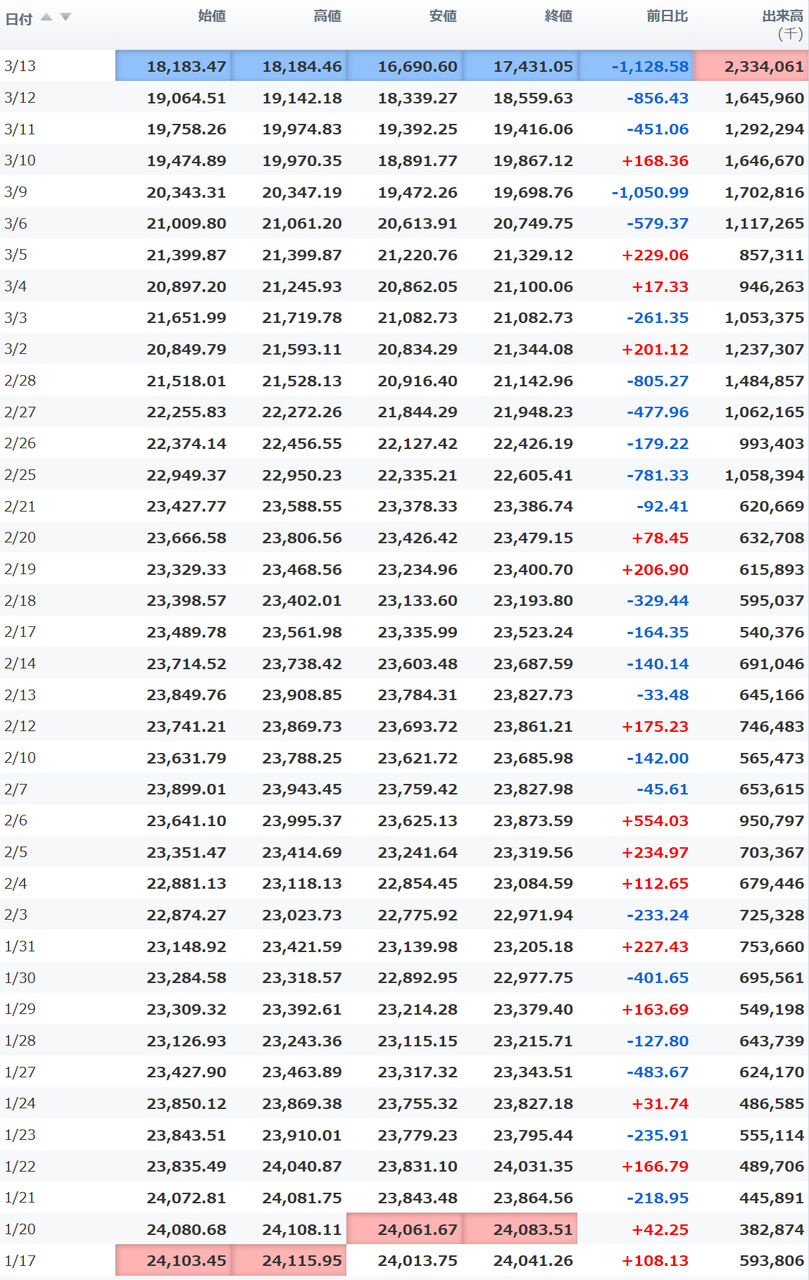This screenshot has height=1280, width=809.
Task: Sort dates ascending with the up arrow
Action: pyautogui.click(x=47, y=17)
